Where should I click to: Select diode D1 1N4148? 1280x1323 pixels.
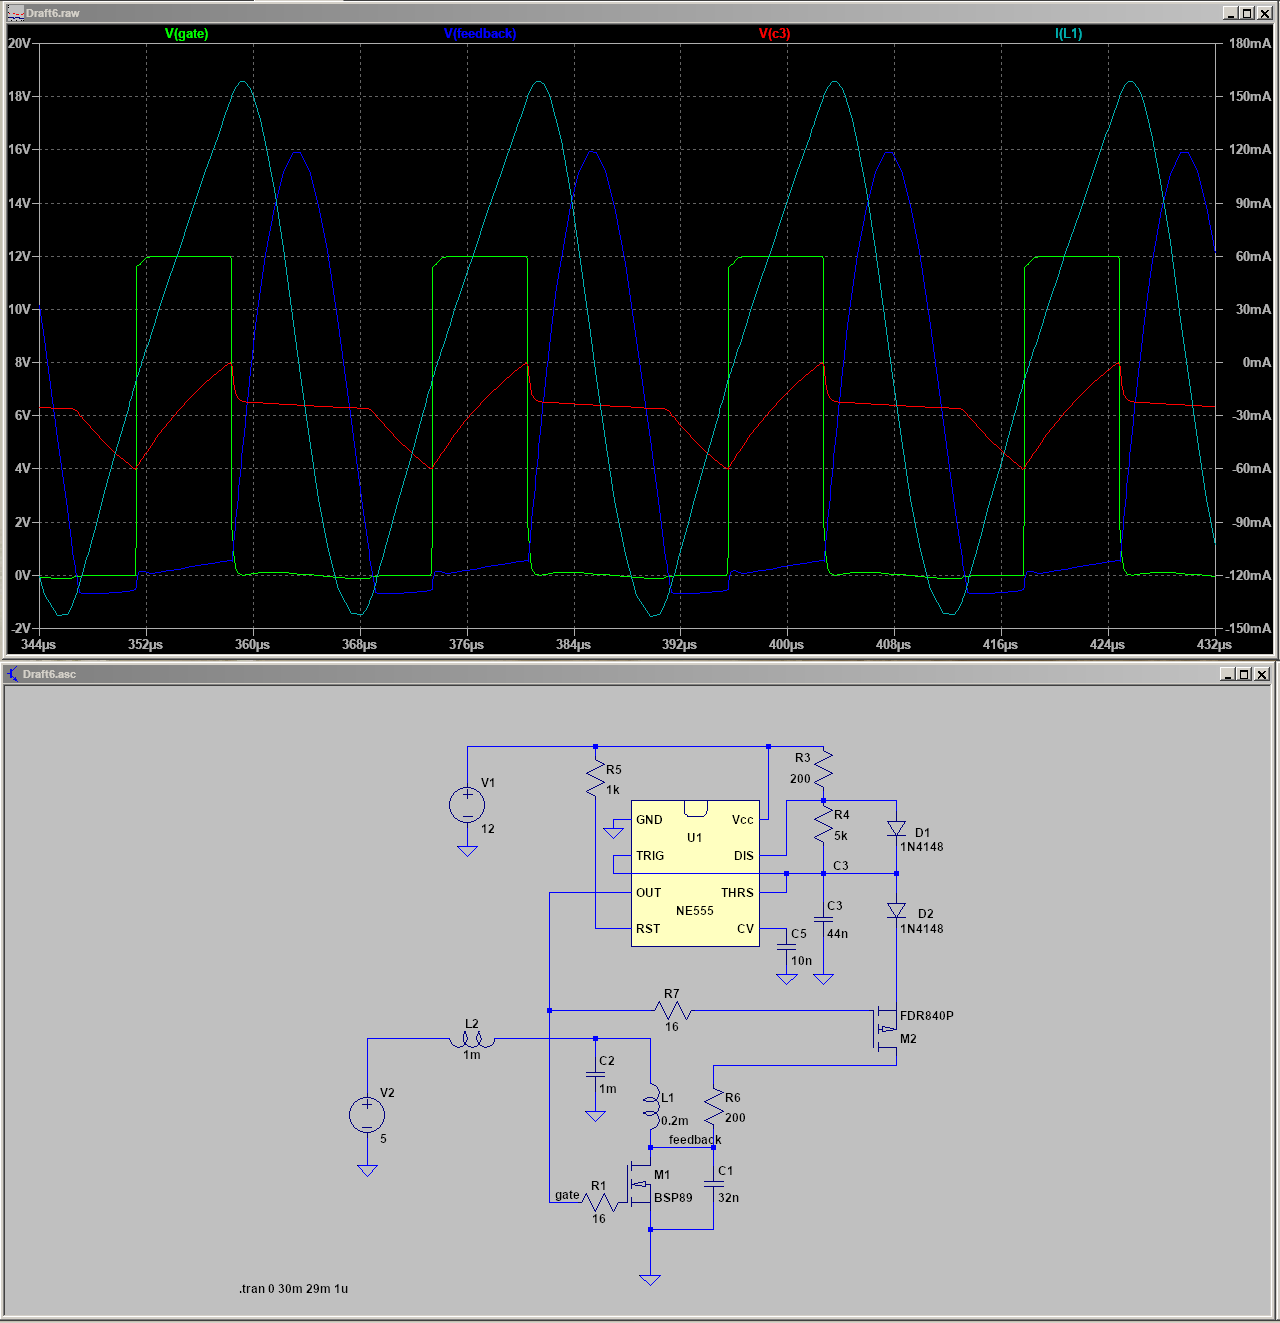896,829
